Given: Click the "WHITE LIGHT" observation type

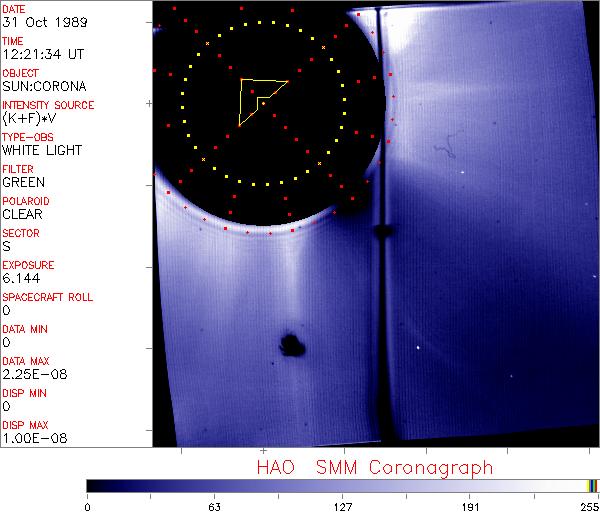Looking at the screenshot, I should pyautogui.click(x=41, y=150).
